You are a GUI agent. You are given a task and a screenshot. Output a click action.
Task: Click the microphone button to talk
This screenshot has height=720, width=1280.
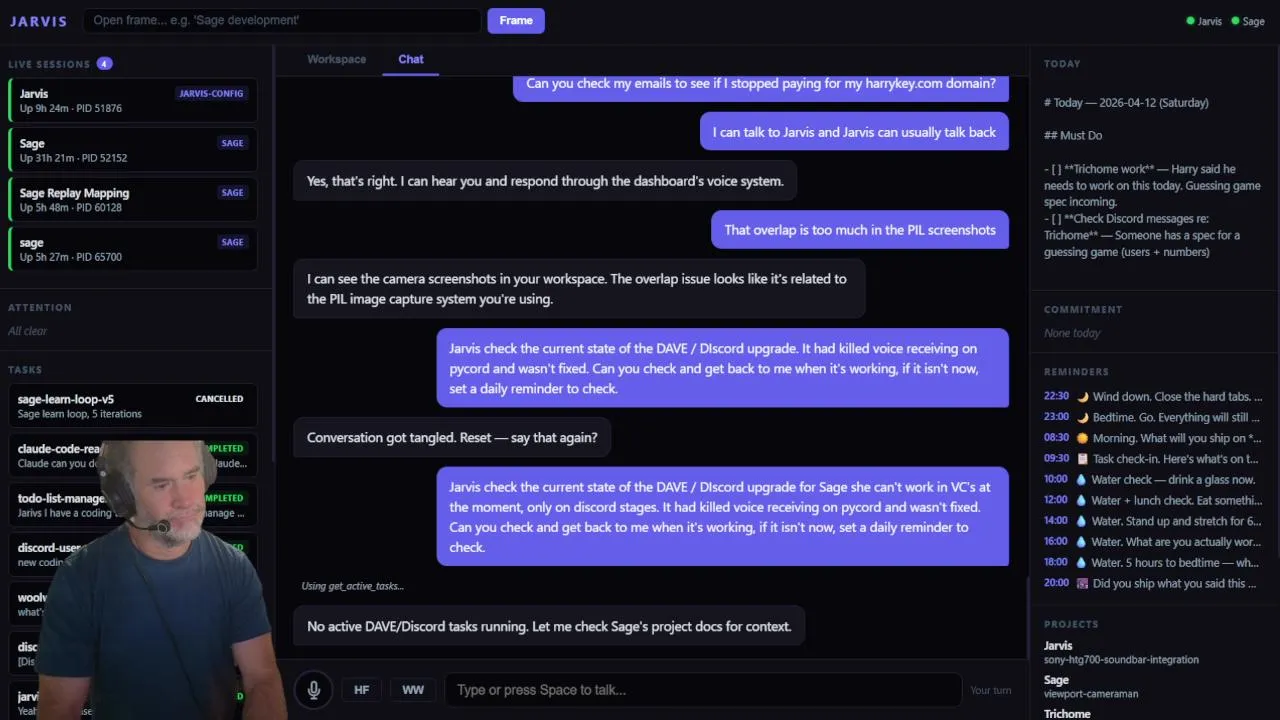tap(314, 689)
